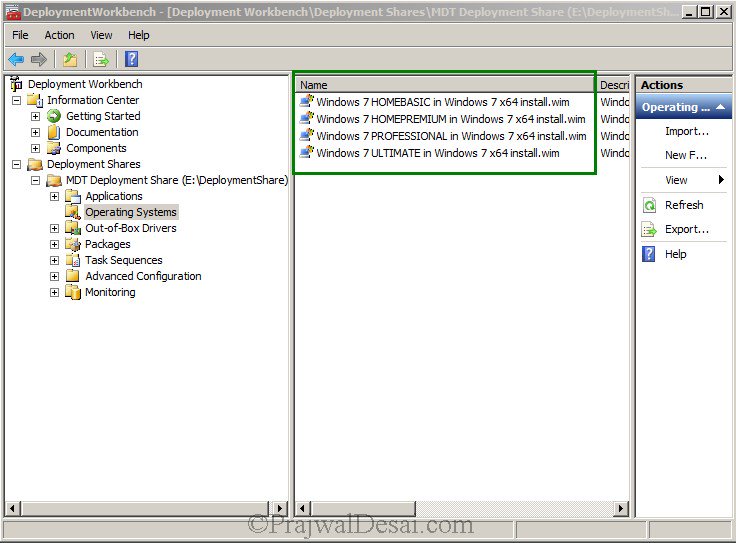Screen dimensions: 736x543
Task: Collapse the Deployment Shares node
Action: click(16, 164)
